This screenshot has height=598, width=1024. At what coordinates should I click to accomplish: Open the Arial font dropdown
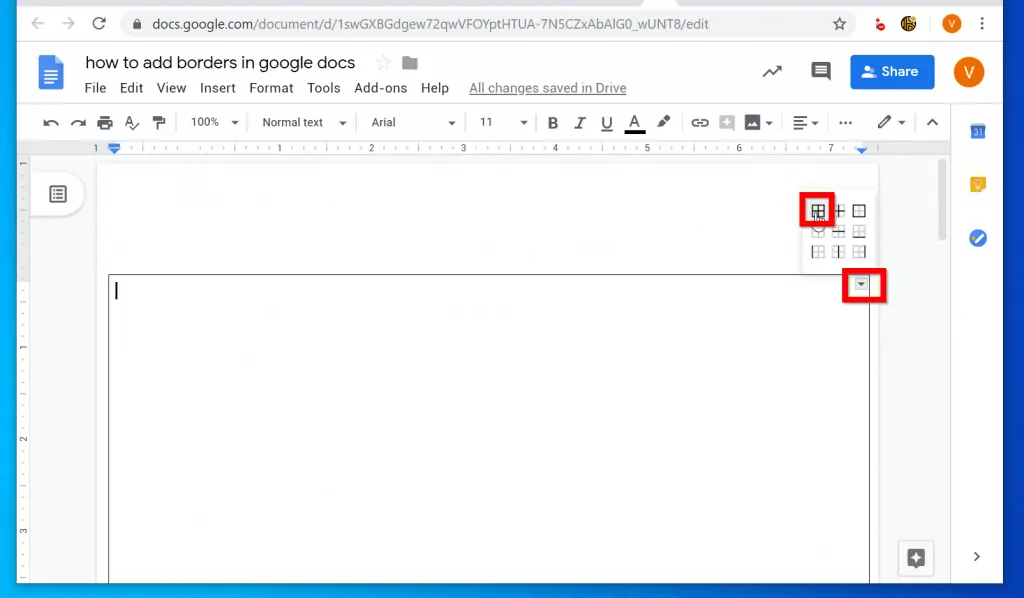point(413,123)
